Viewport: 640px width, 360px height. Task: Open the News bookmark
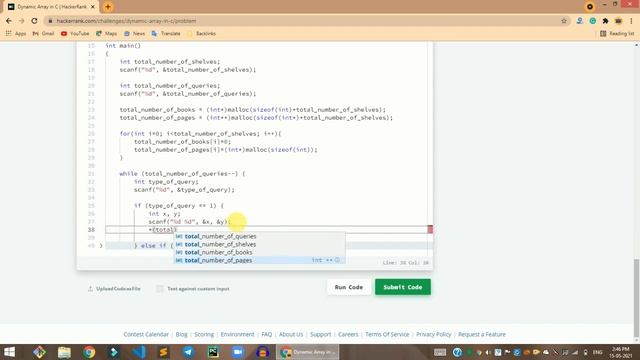134,33
